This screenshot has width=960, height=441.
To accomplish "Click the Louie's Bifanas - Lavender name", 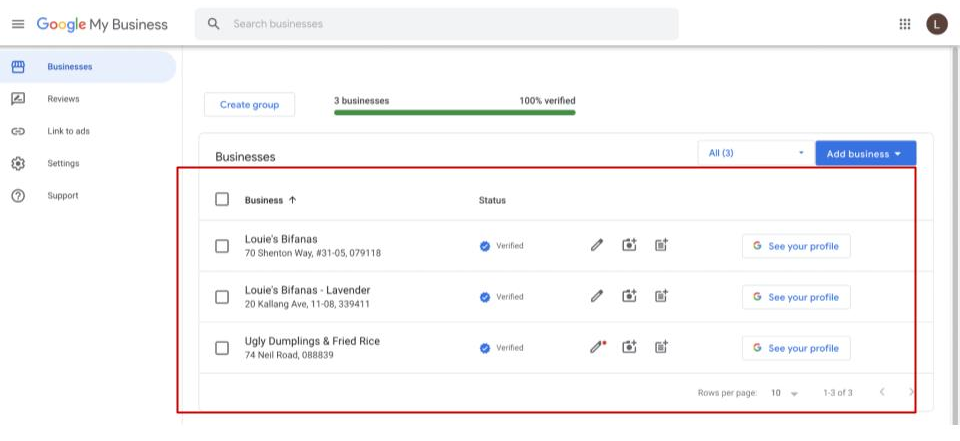I will tap(307, 290).
